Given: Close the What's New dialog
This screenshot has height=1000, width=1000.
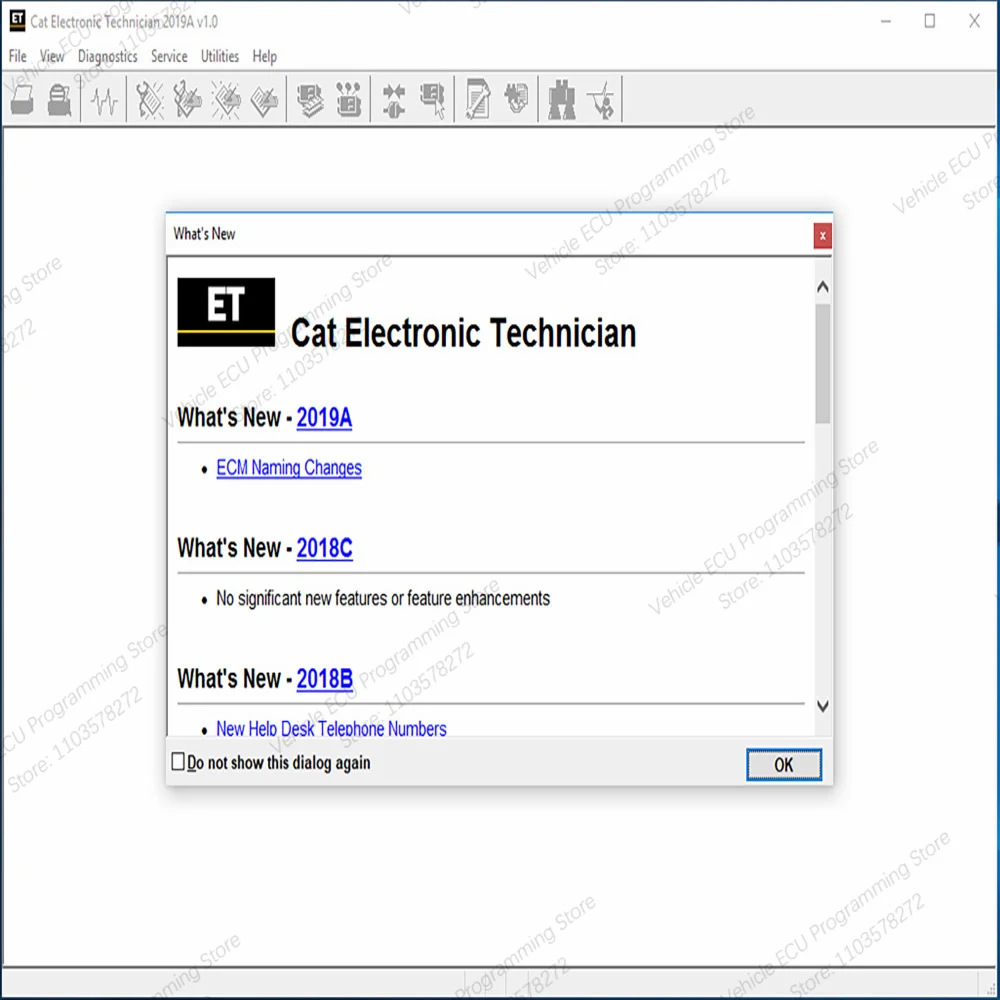Looking at the screenshot, I should coord(822,236).
